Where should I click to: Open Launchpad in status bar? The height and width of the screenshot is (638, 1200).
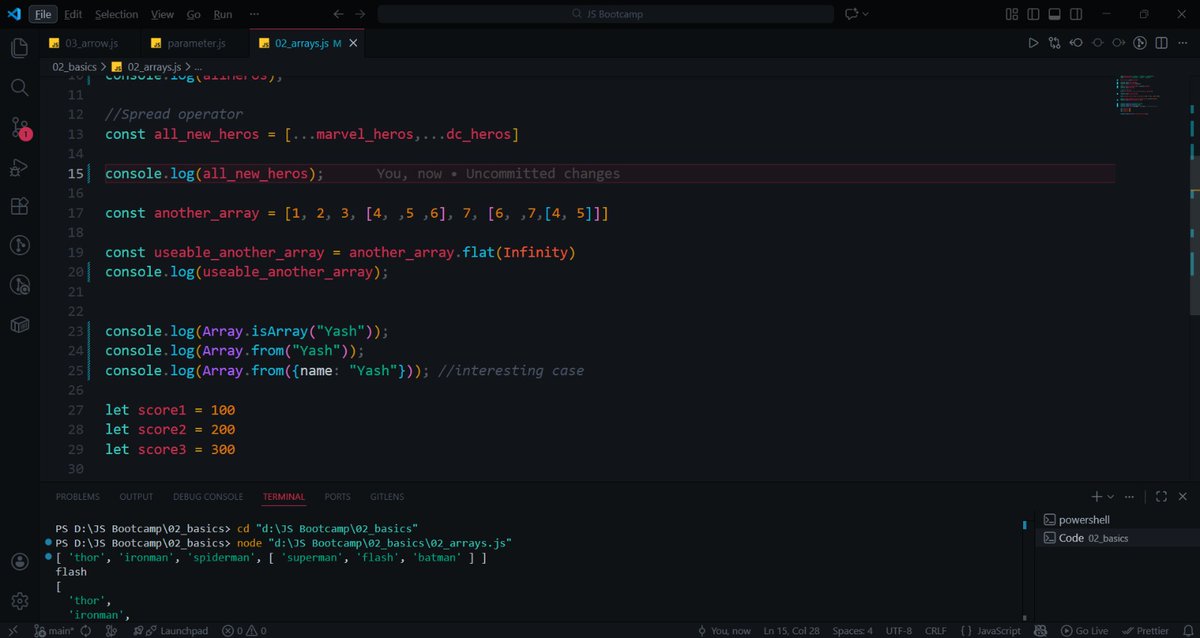(172, 630)
